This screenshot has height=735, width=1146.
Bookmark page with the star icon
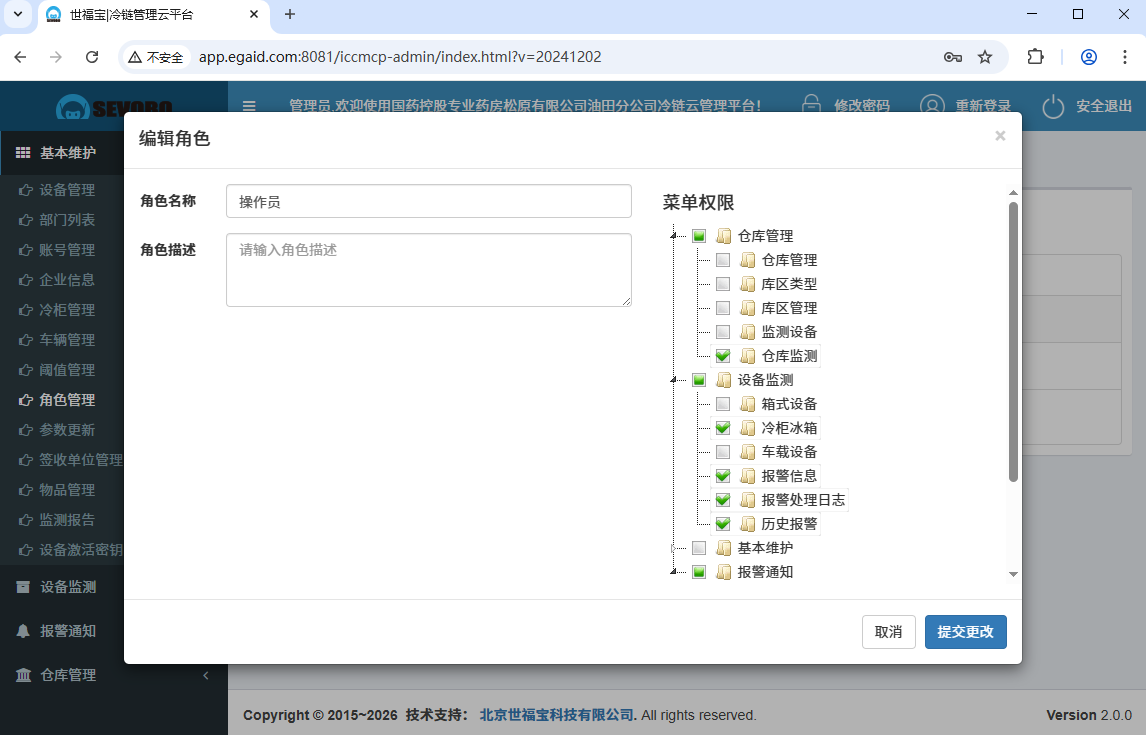pyautogui.click(x=985, y=57)
